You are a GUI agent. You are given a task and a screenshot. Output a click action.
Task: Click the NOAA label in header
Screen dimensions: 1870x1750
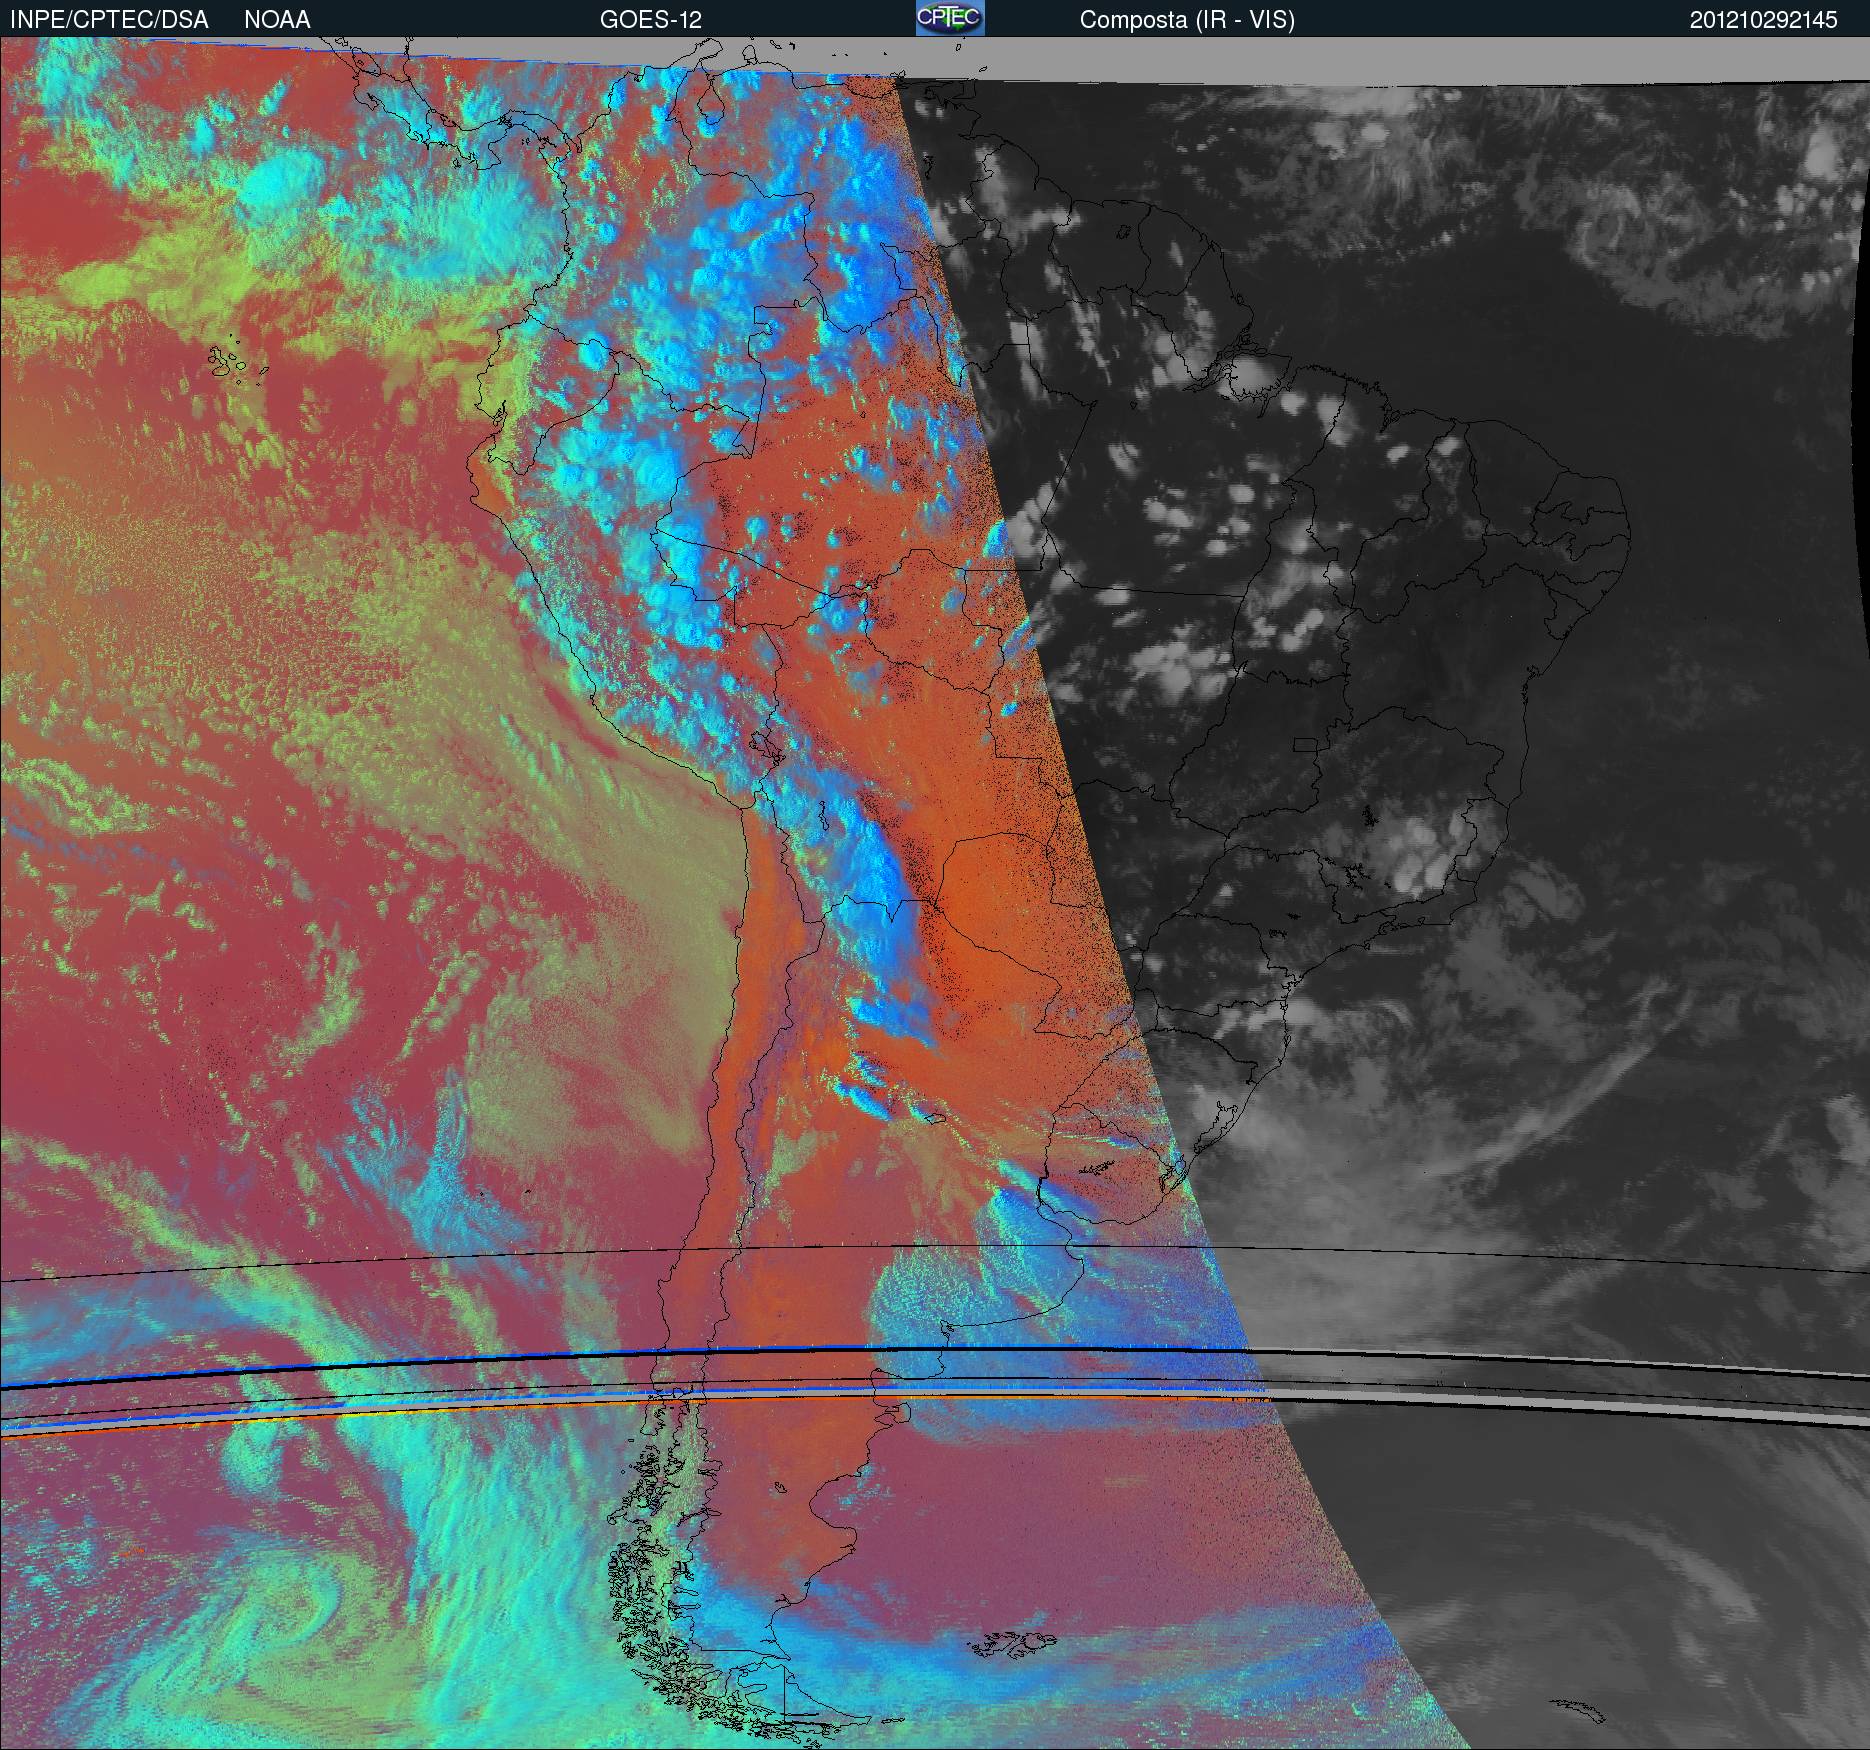pos(277,20)
